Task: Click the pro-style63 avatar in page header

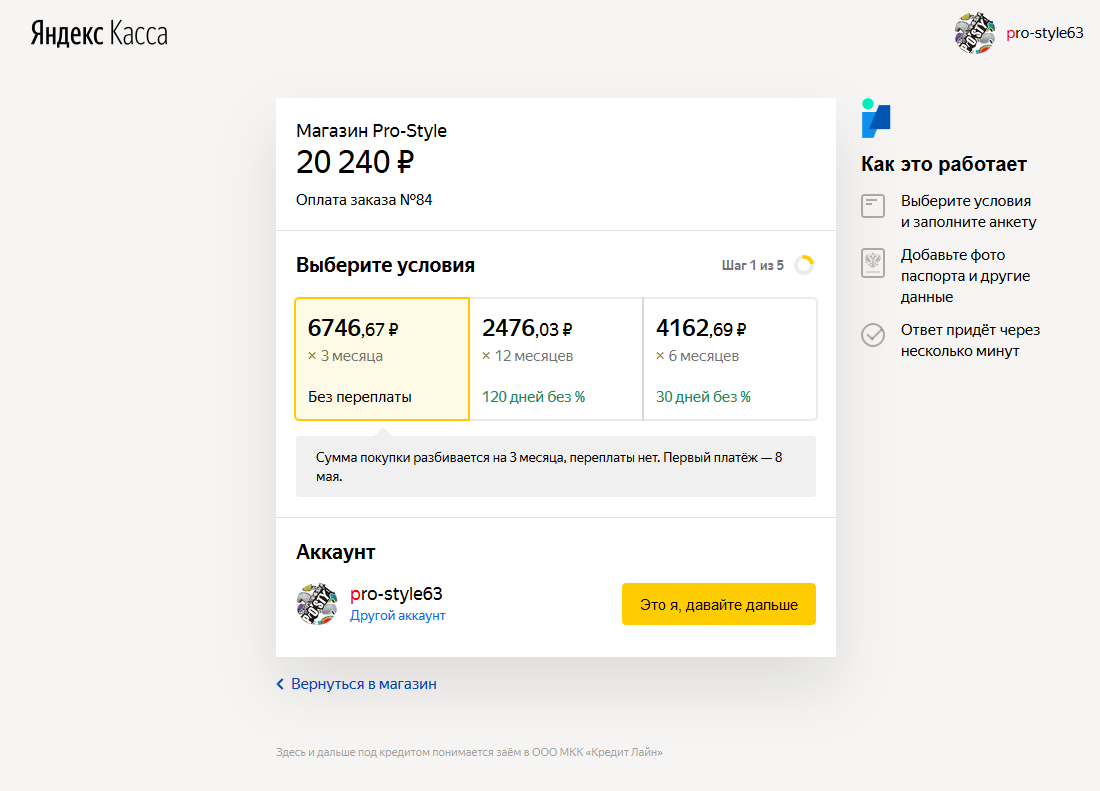Action: point(975,33)
